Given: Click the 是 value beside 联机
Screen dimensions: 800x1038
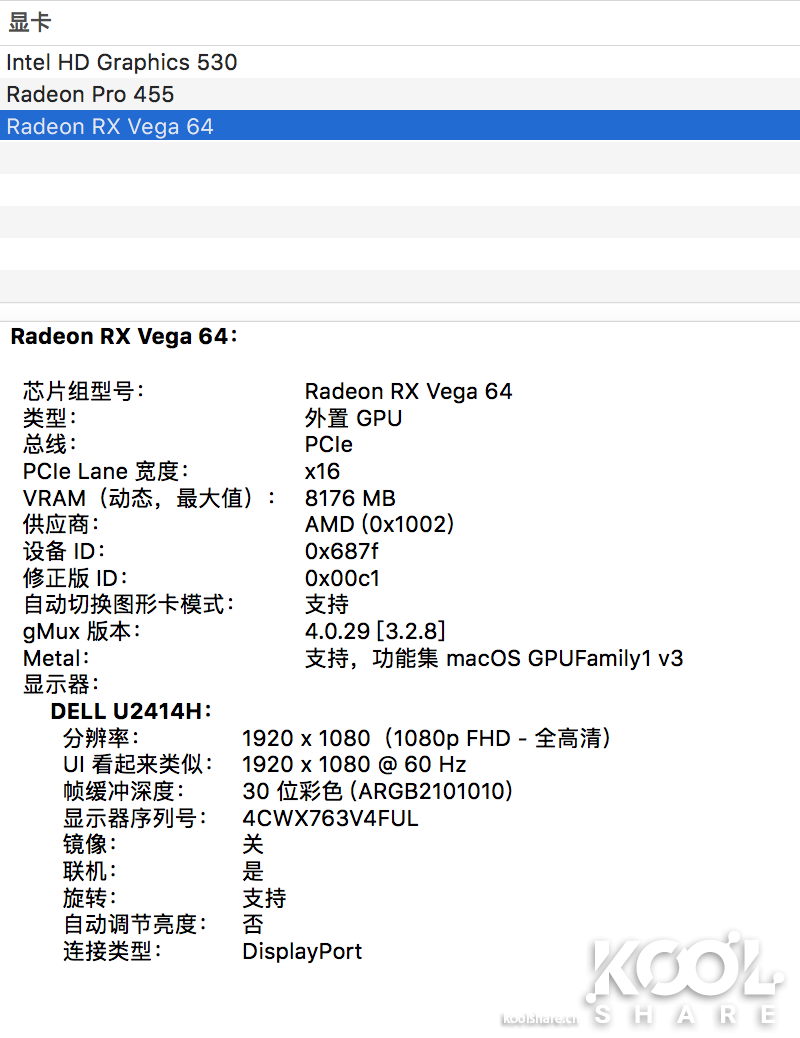Looking at the screenshot, I should coord(253,871).
